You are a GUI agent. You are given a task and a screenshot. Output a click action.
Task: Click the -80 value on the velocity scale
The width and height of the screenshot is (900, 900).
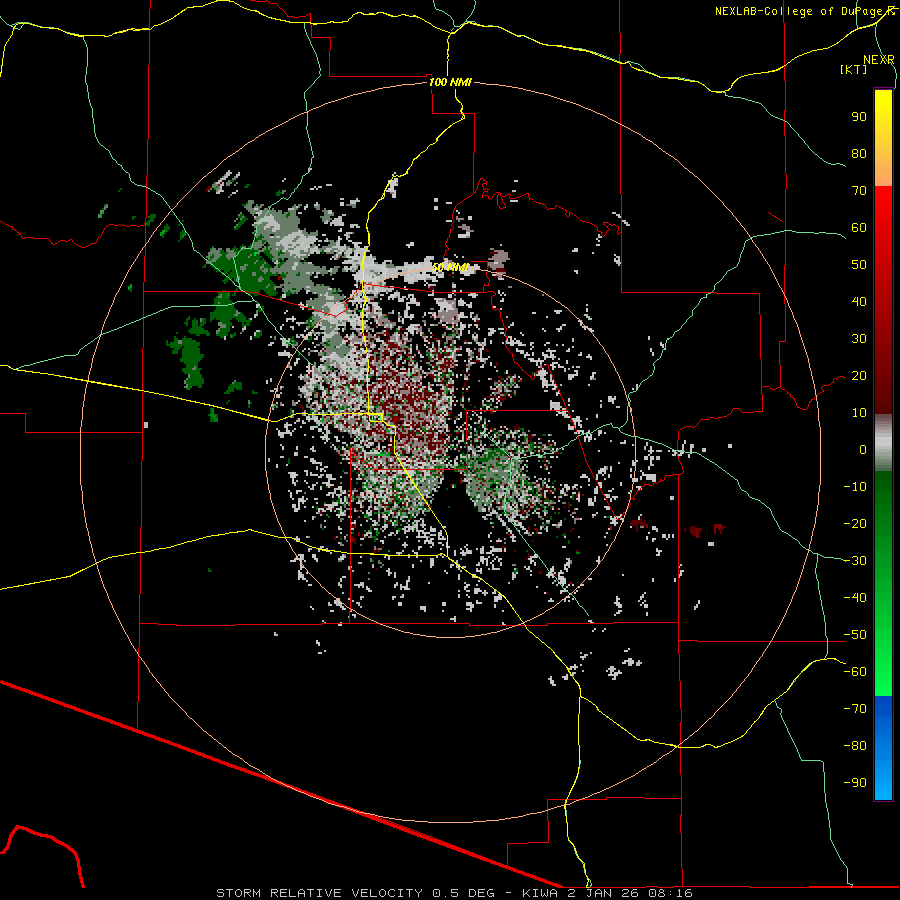[x=855, y=746]
